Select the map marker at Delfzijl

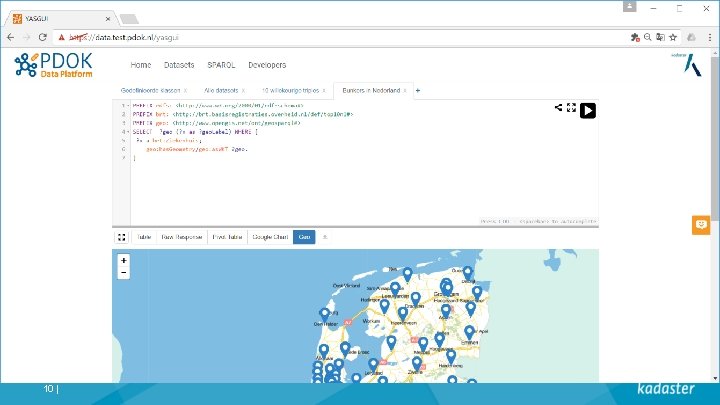(467, 273)
